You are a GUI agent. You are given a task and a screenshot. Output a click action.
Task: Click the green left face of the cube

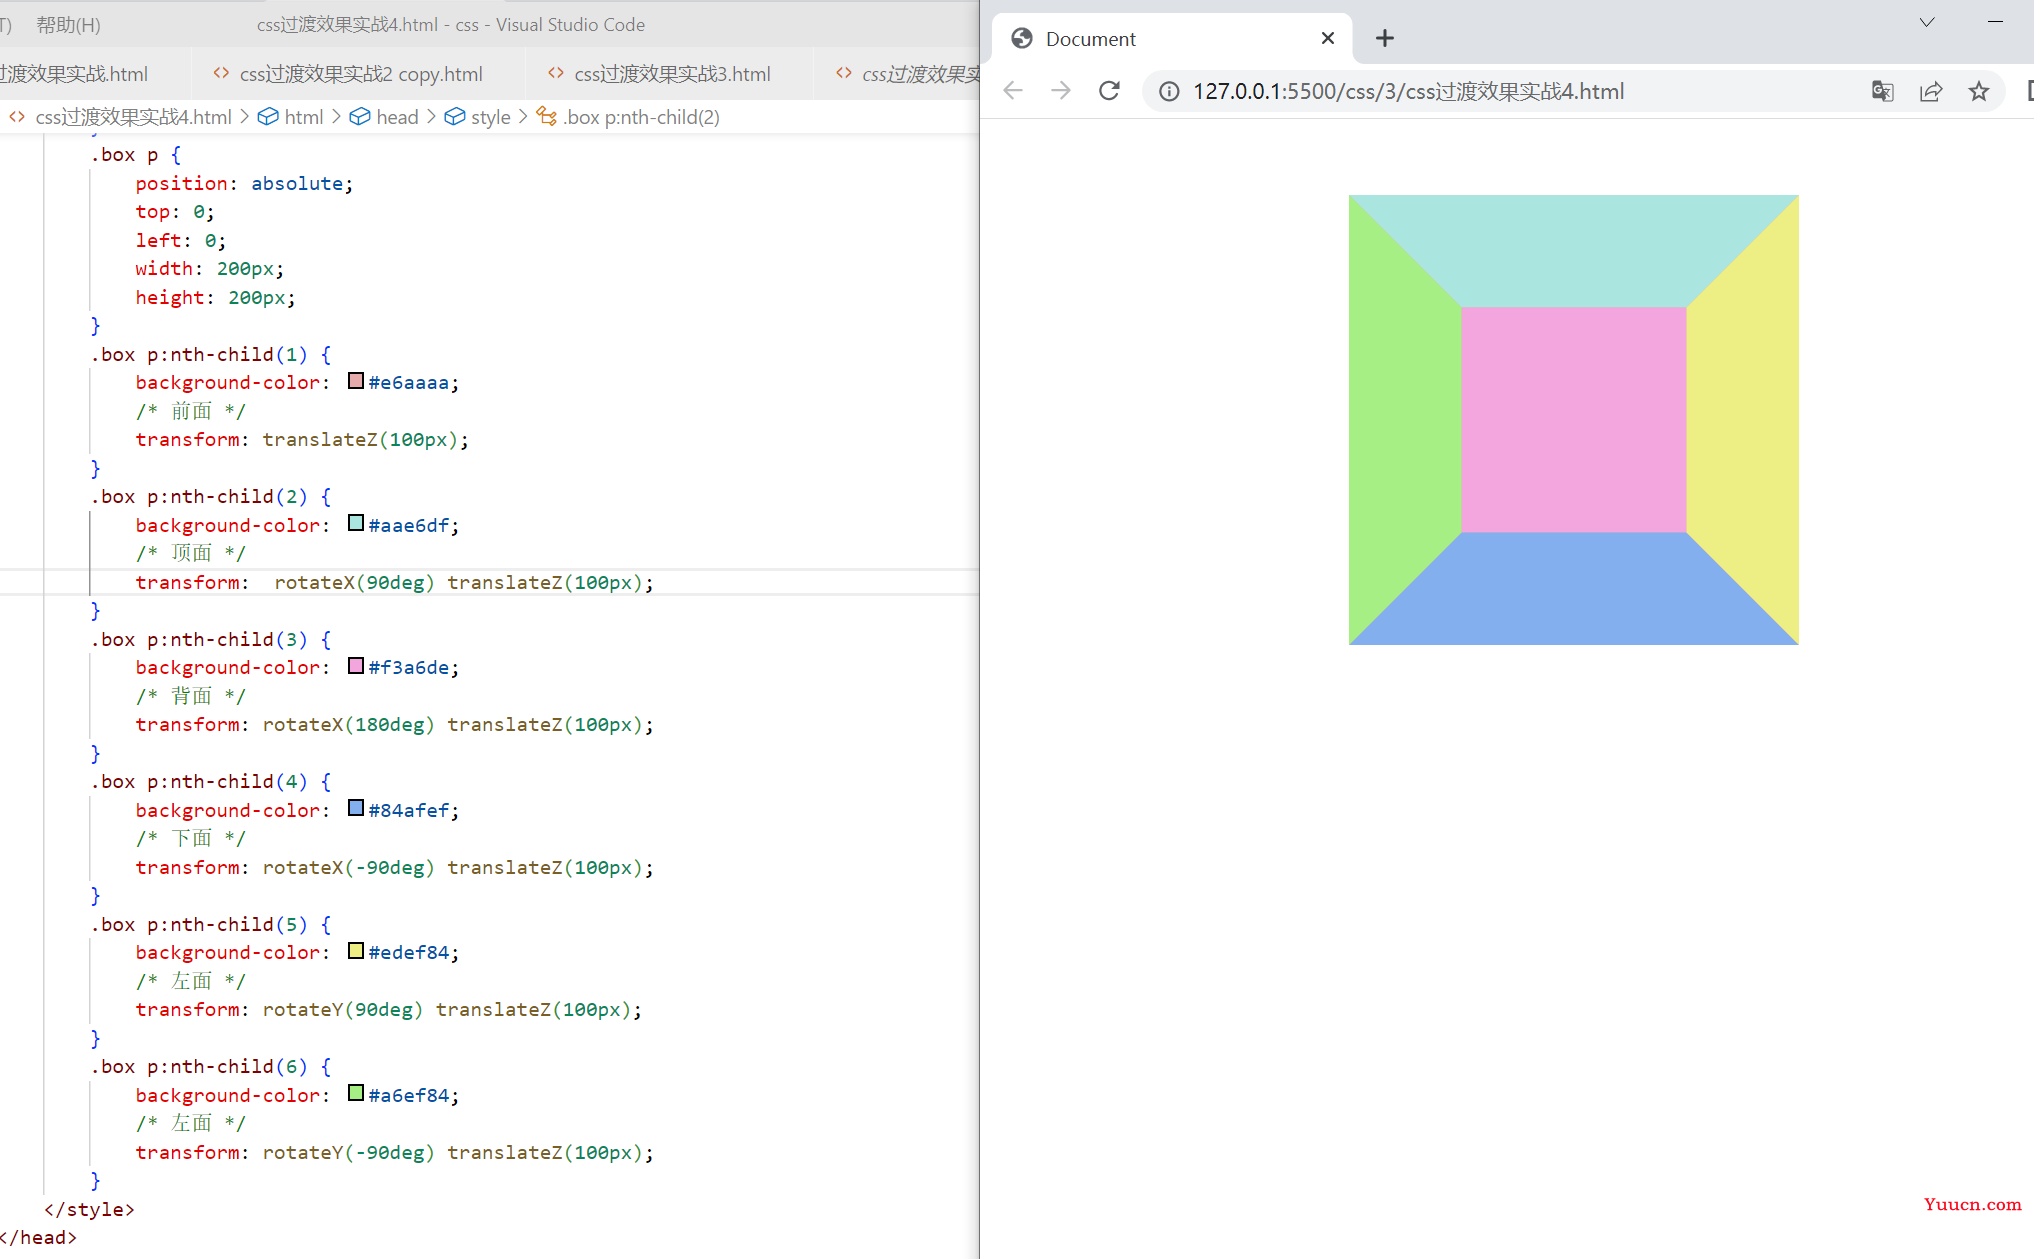(x=1404, y=419)
